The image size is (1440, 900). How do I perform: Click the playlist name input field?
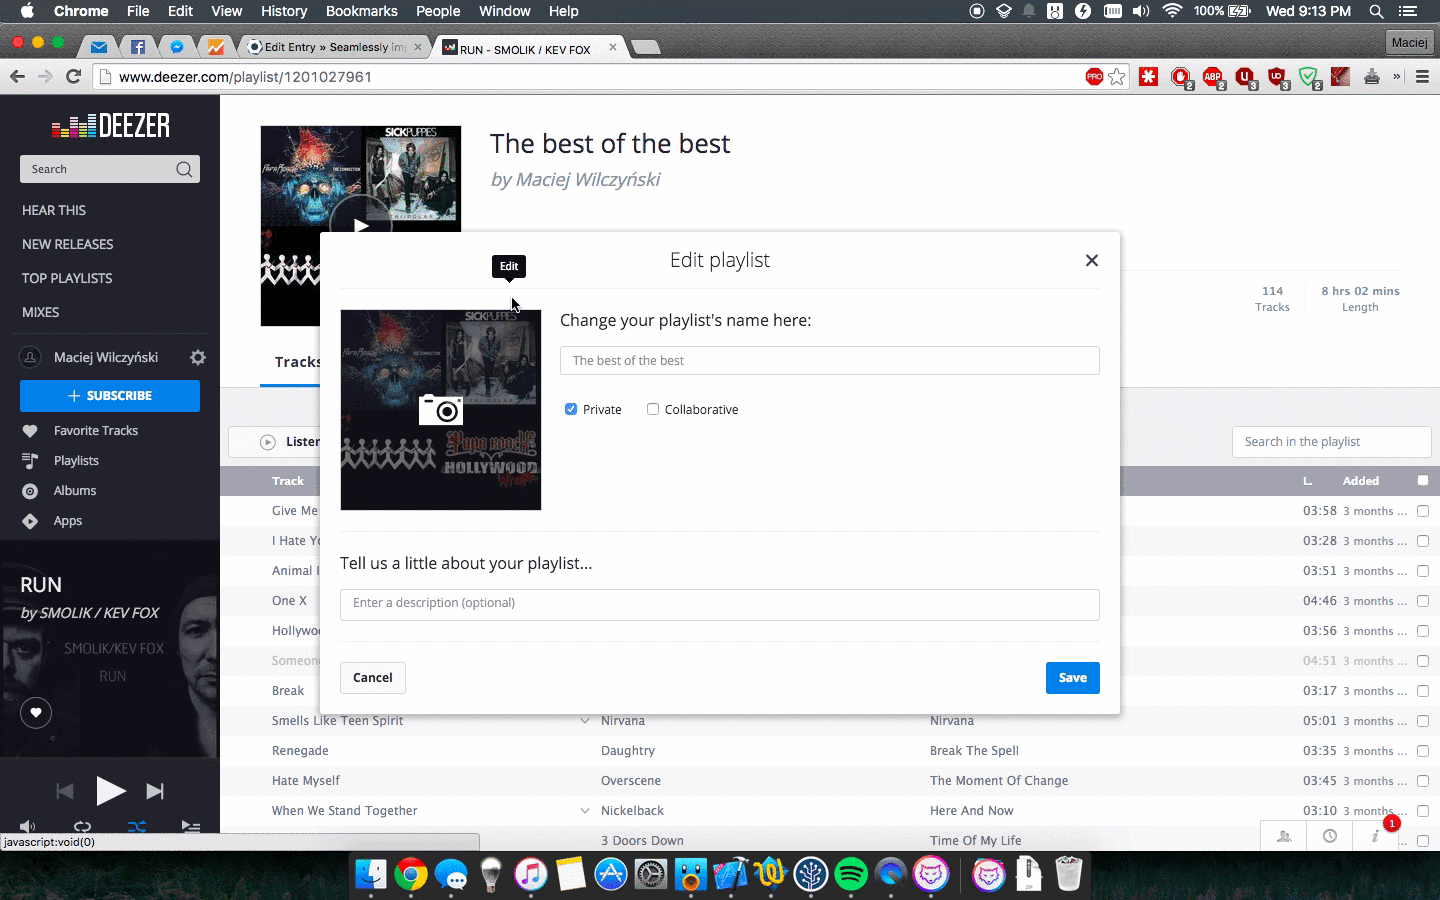830,361
